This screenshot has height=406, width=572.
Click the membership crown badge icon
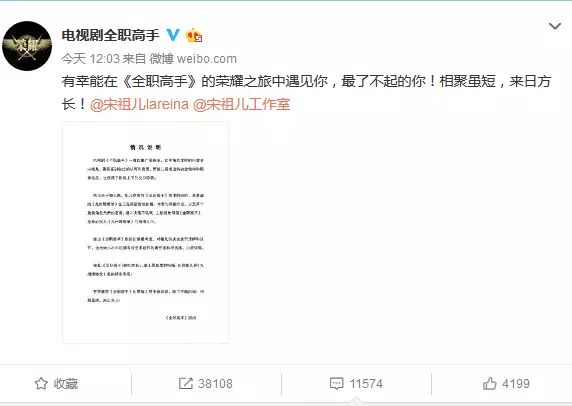tap(194, 35)
